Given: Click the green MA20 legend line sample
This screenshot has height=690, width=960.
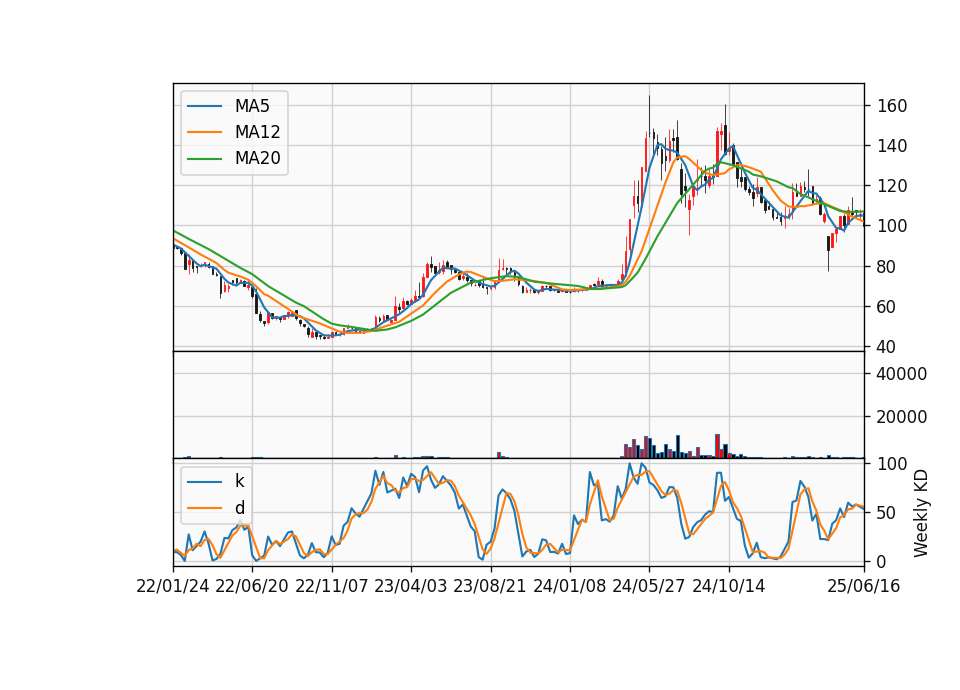Looking at the screenshot, I should click(204, 159).
